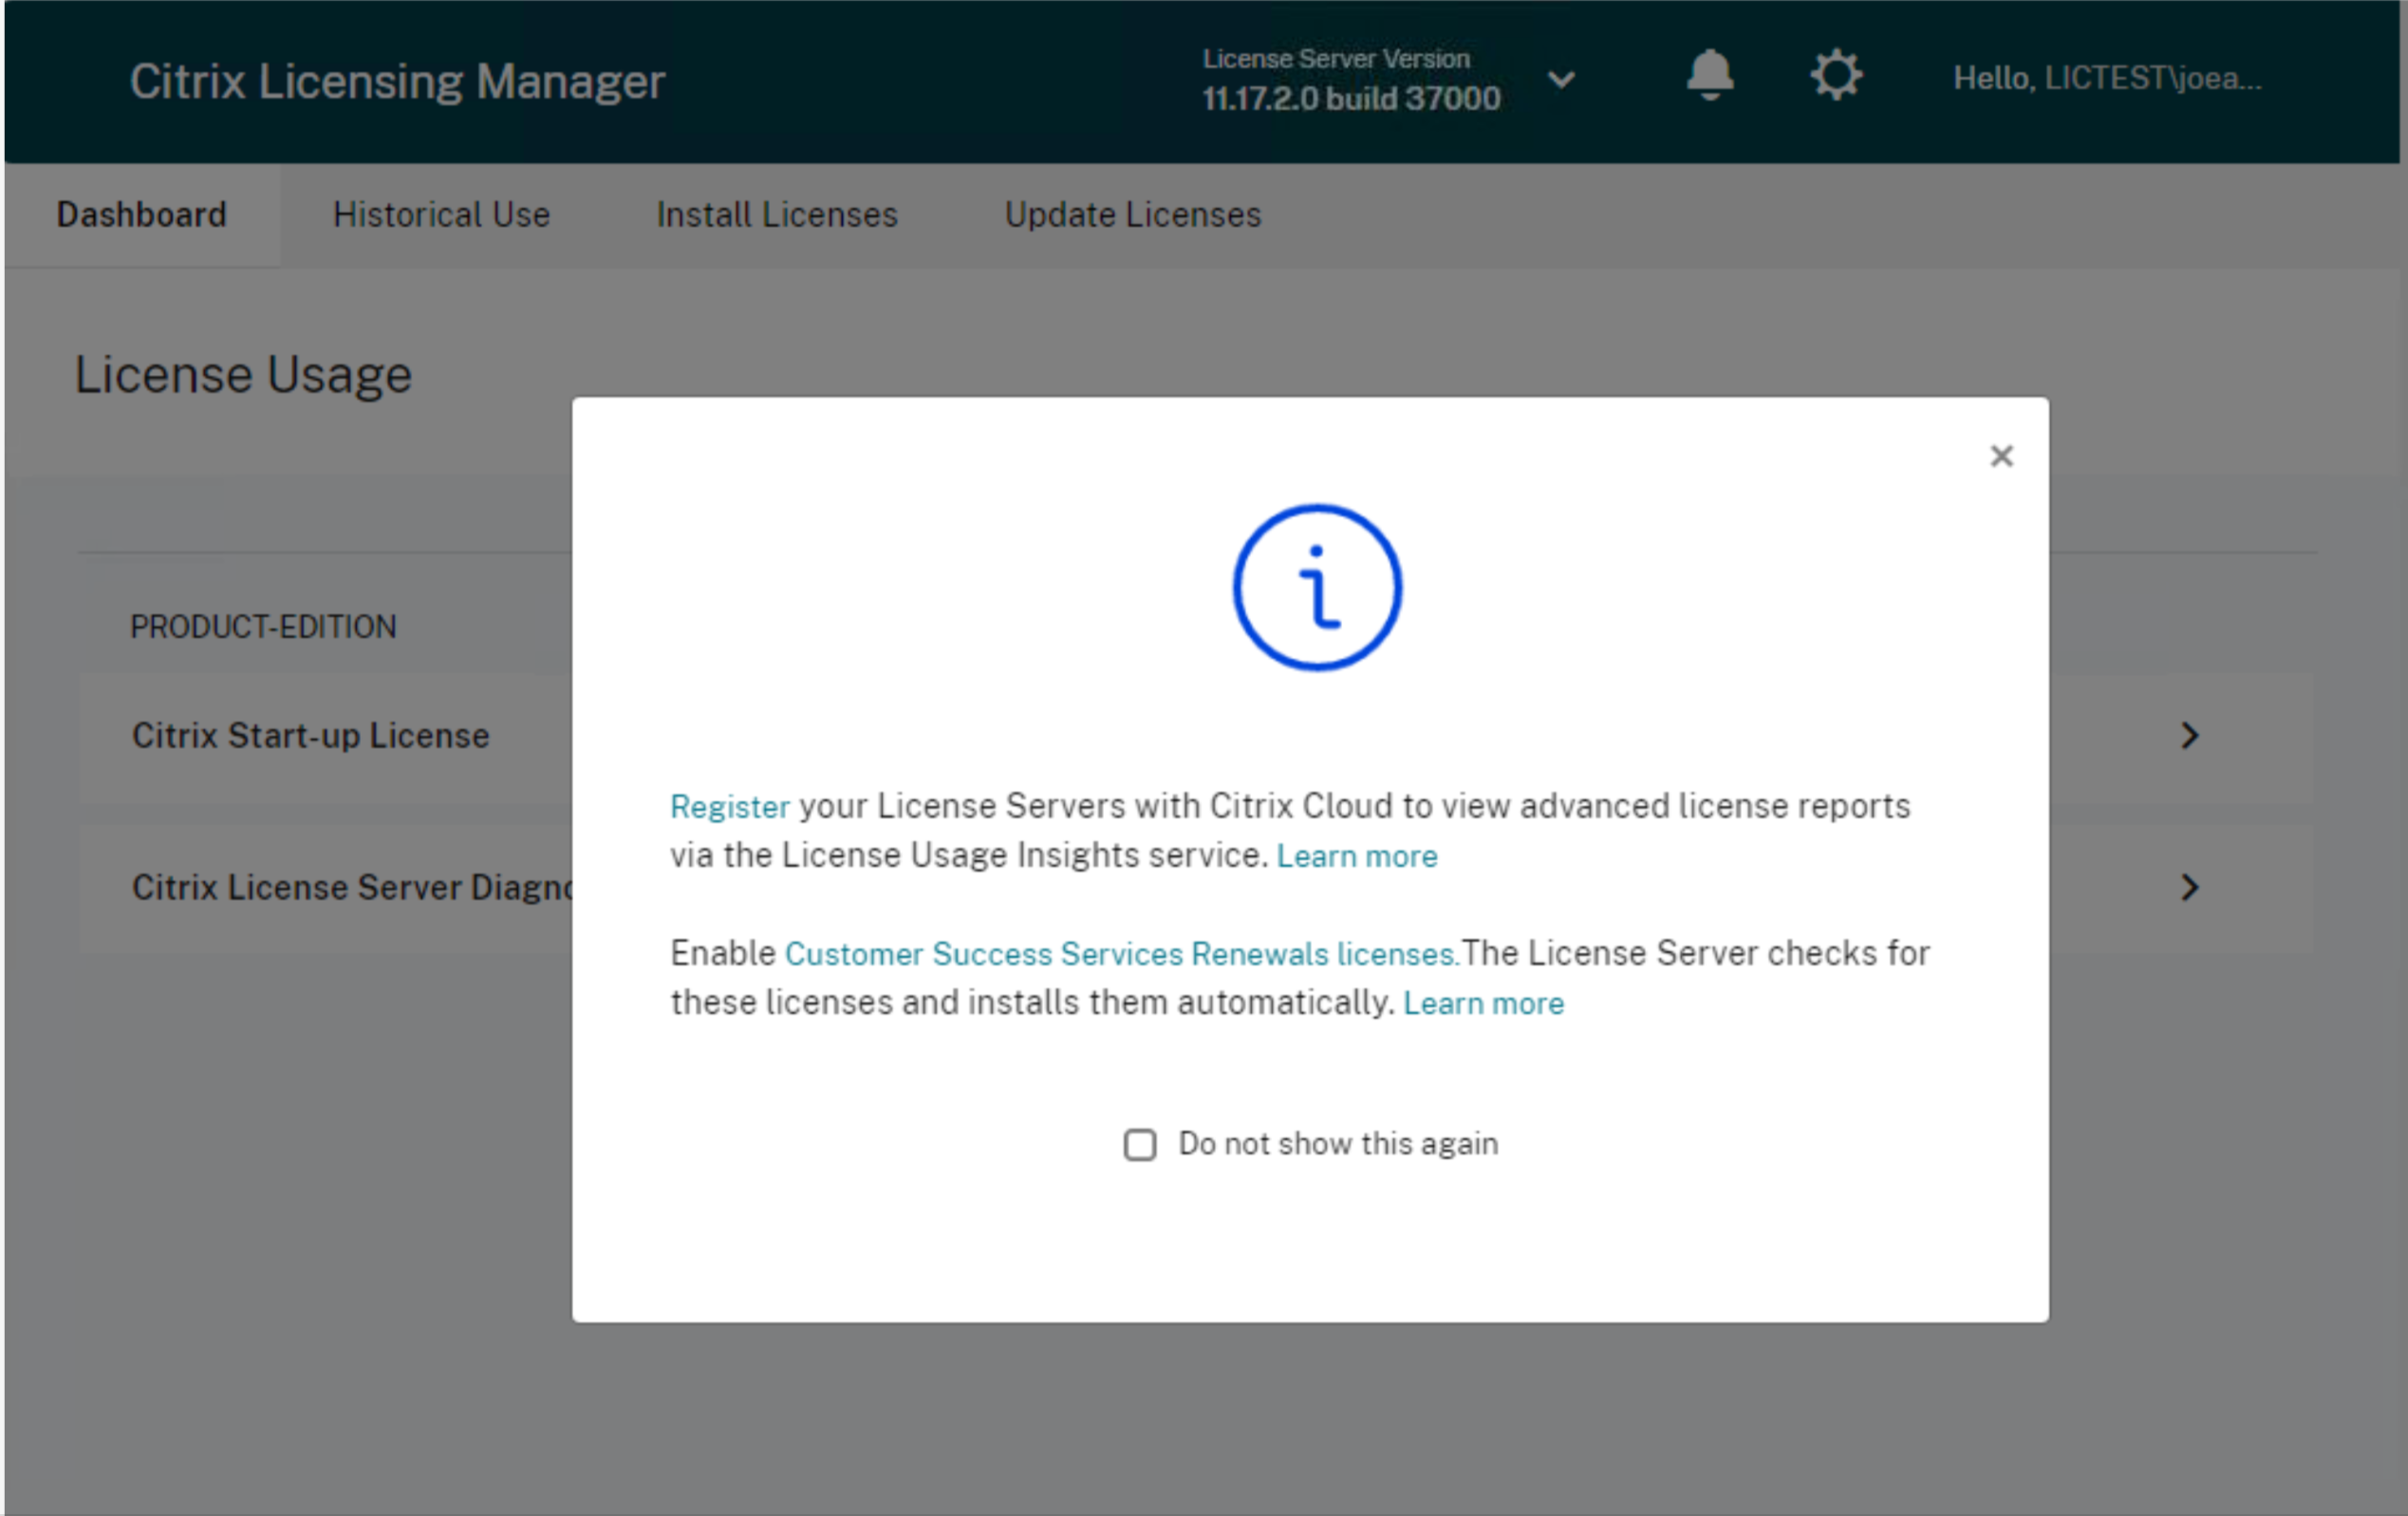Expand Citrix License Server Diagnostics row chevron

pos(2190,887)
